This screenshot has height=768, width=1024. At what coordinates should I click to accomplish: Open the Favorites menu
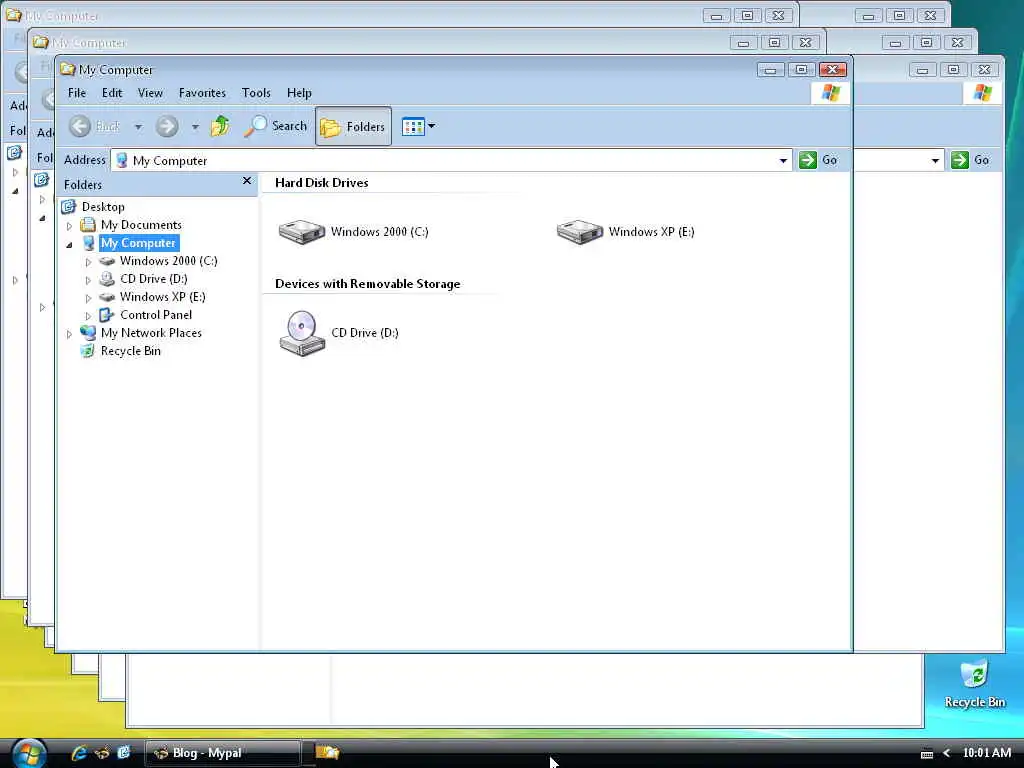(202, 93)
